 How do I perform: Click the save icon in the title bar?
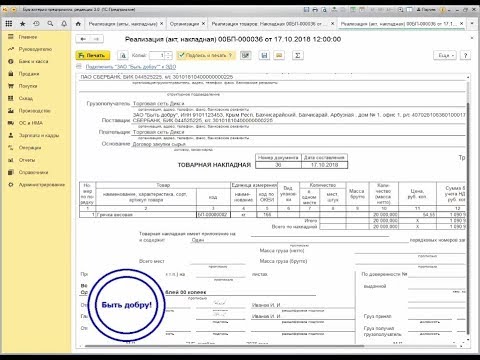click(306, 10)
